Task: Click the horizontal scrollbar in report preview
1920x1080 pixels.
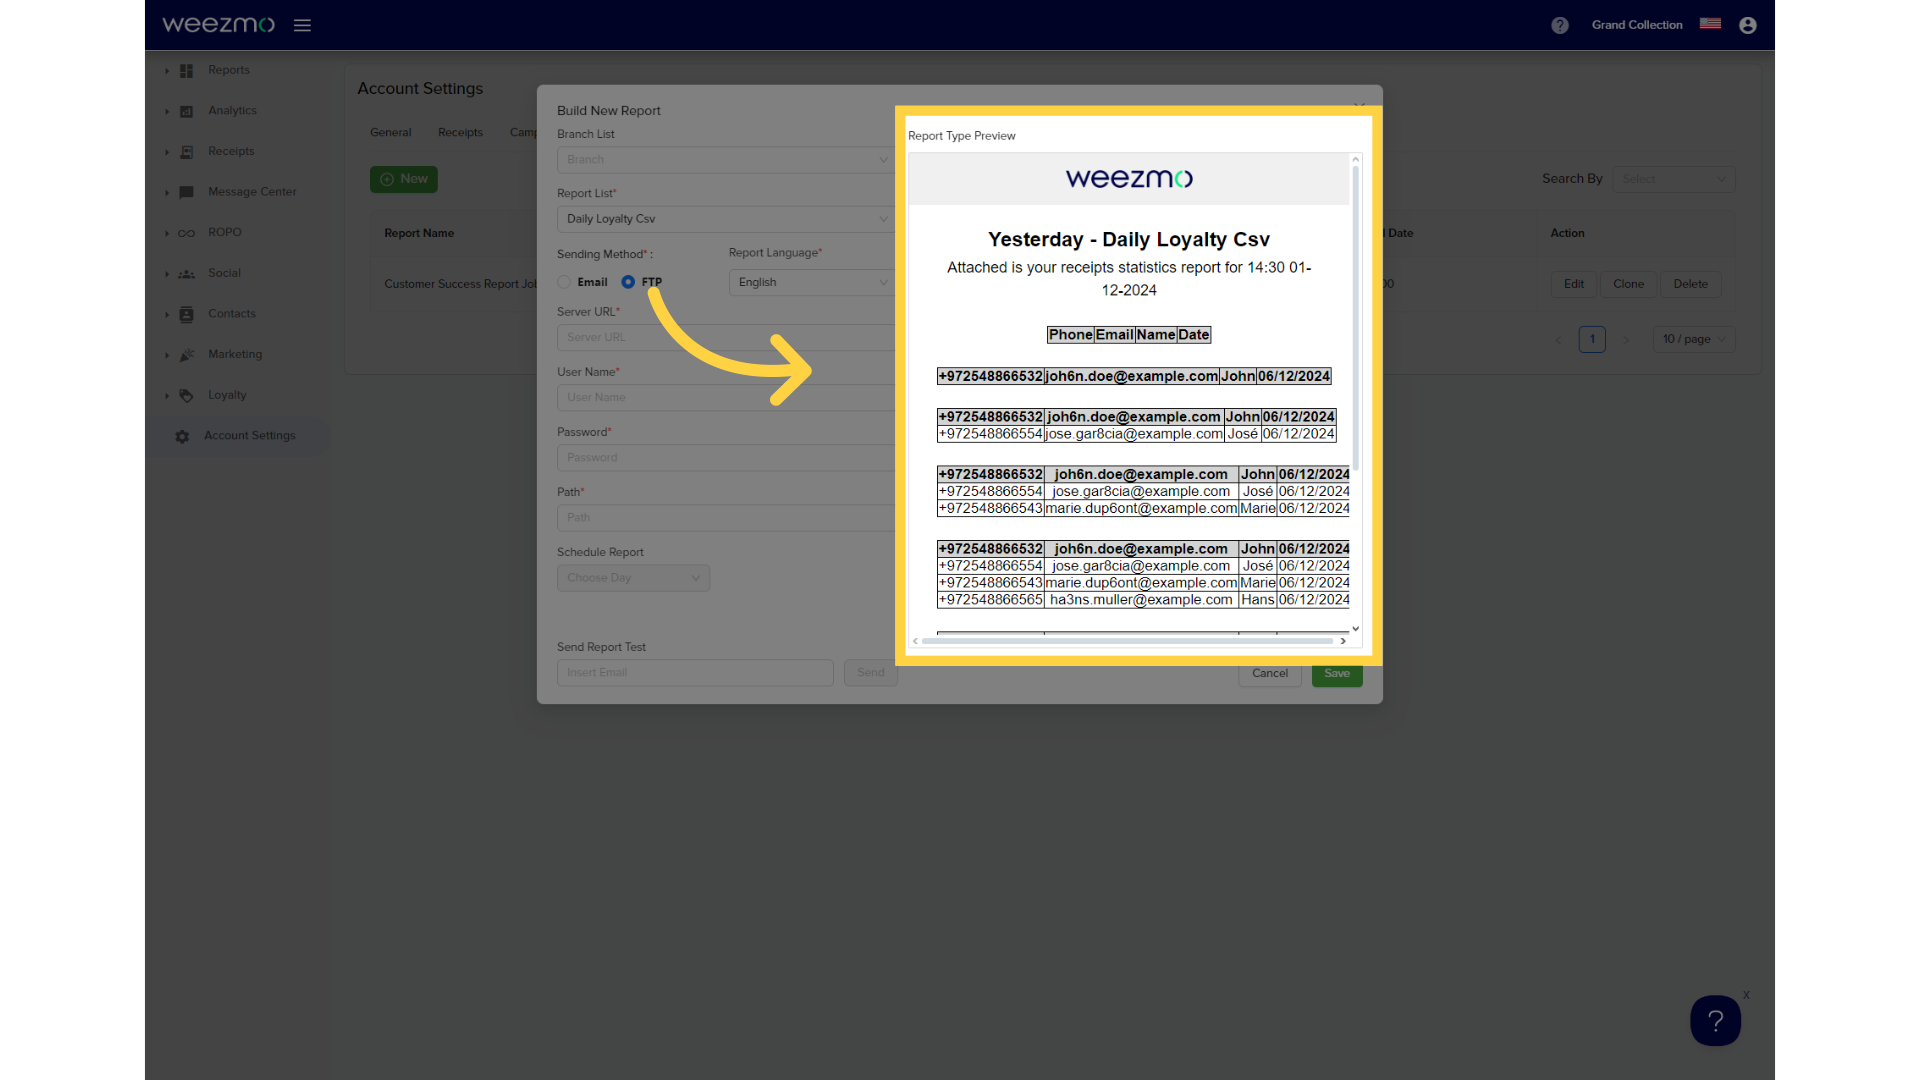Action: coord(1127,641)
